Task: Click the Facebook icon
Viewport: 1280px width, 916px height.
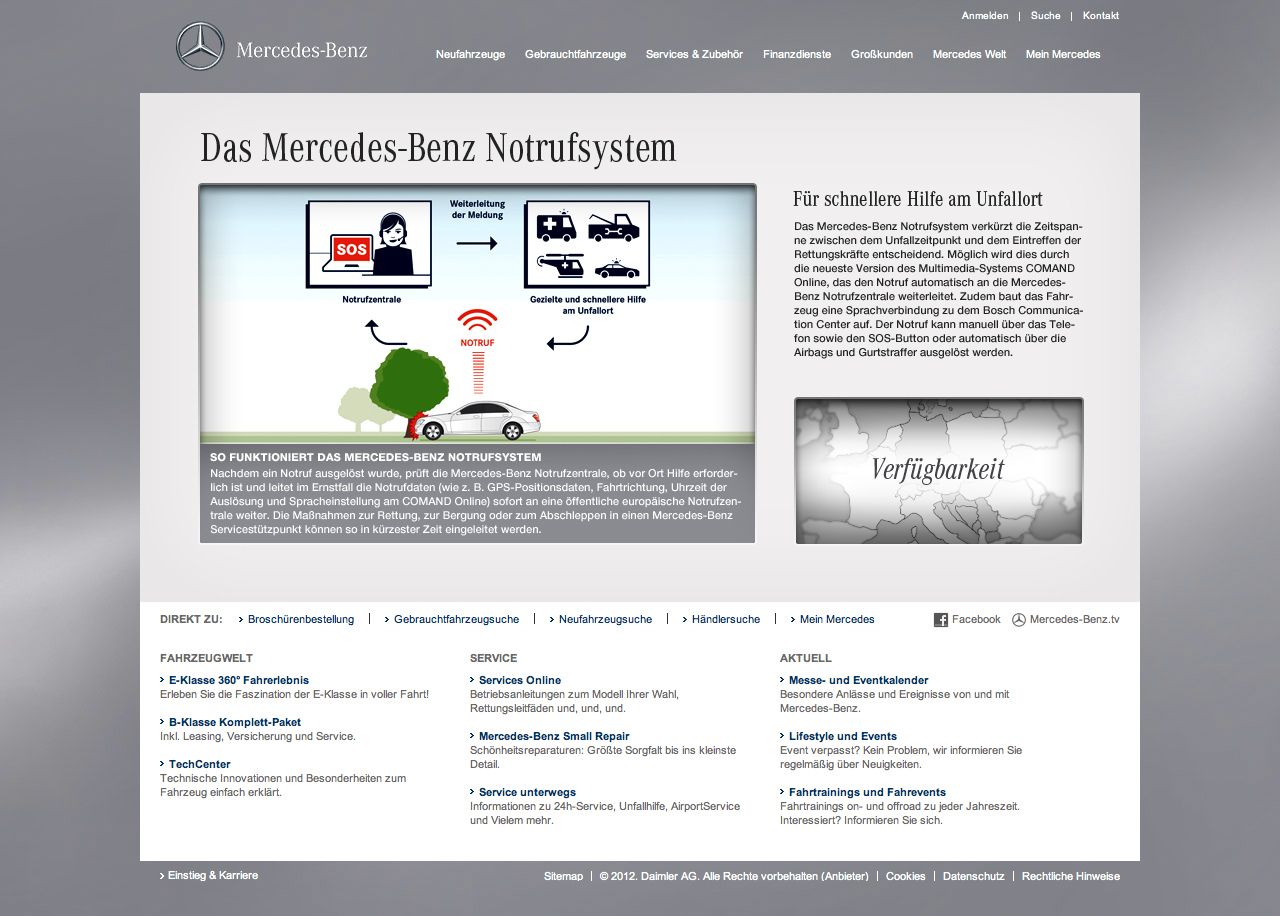Action: coord(940,620)
